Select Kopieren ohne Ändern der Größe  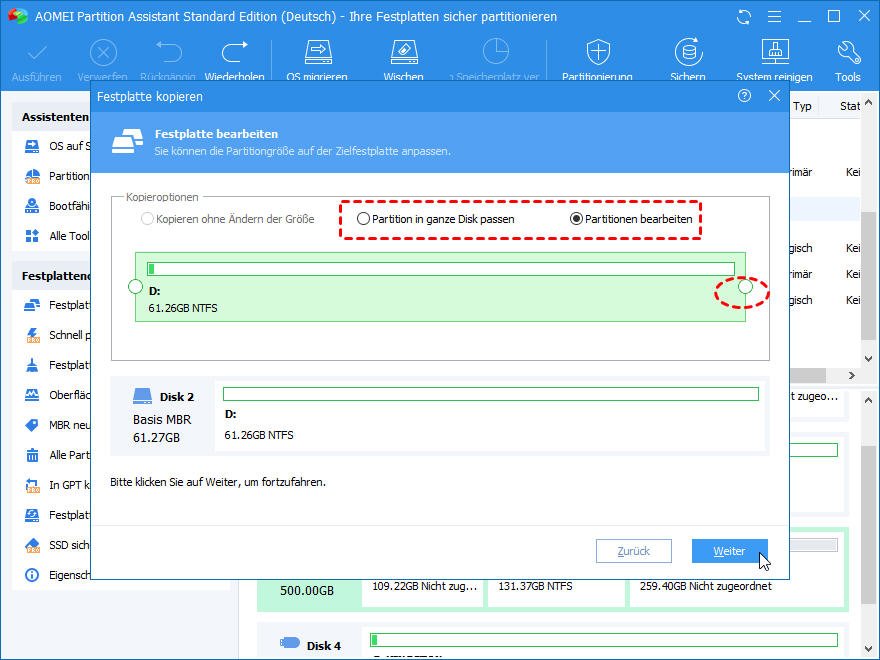click(147, 219)
